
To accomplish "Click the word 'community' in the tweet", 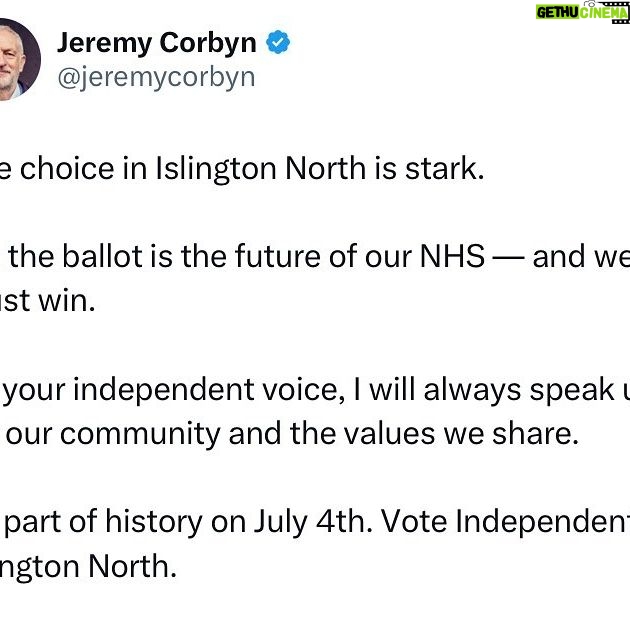I will point(140,434).
